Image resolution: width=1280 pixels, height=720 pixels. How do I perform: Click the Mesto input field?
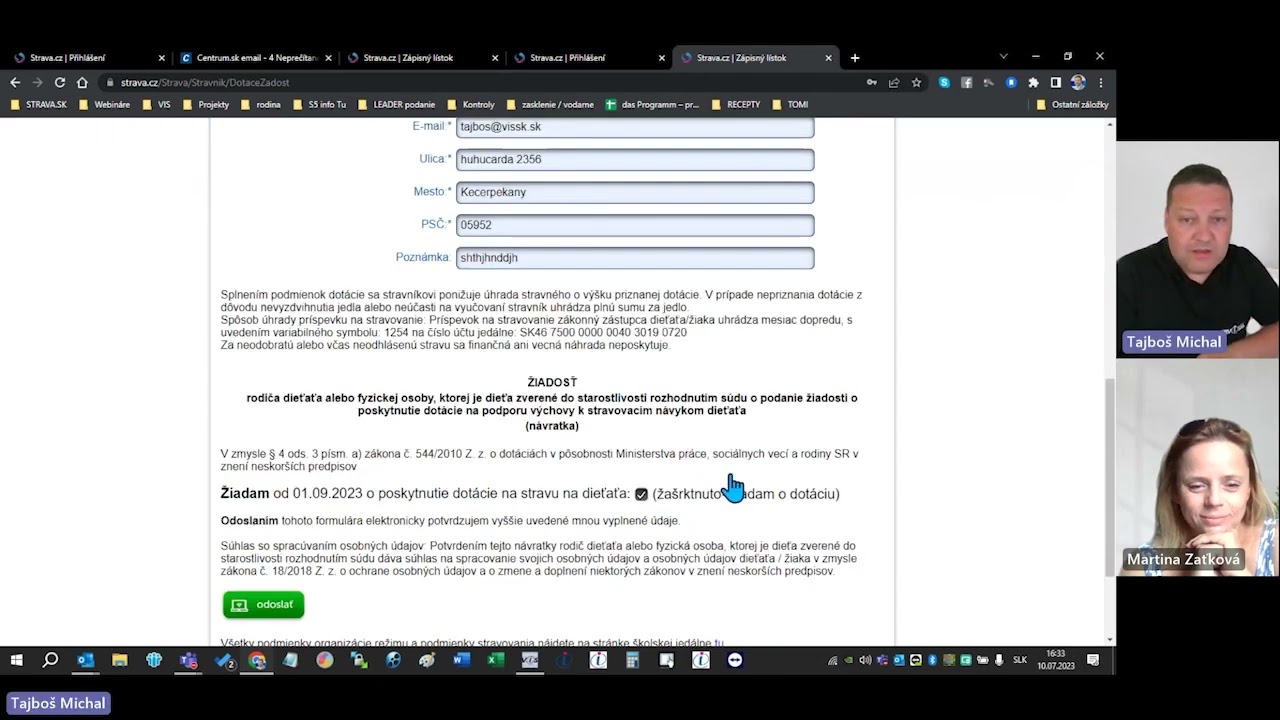click(x=635, y=192)
